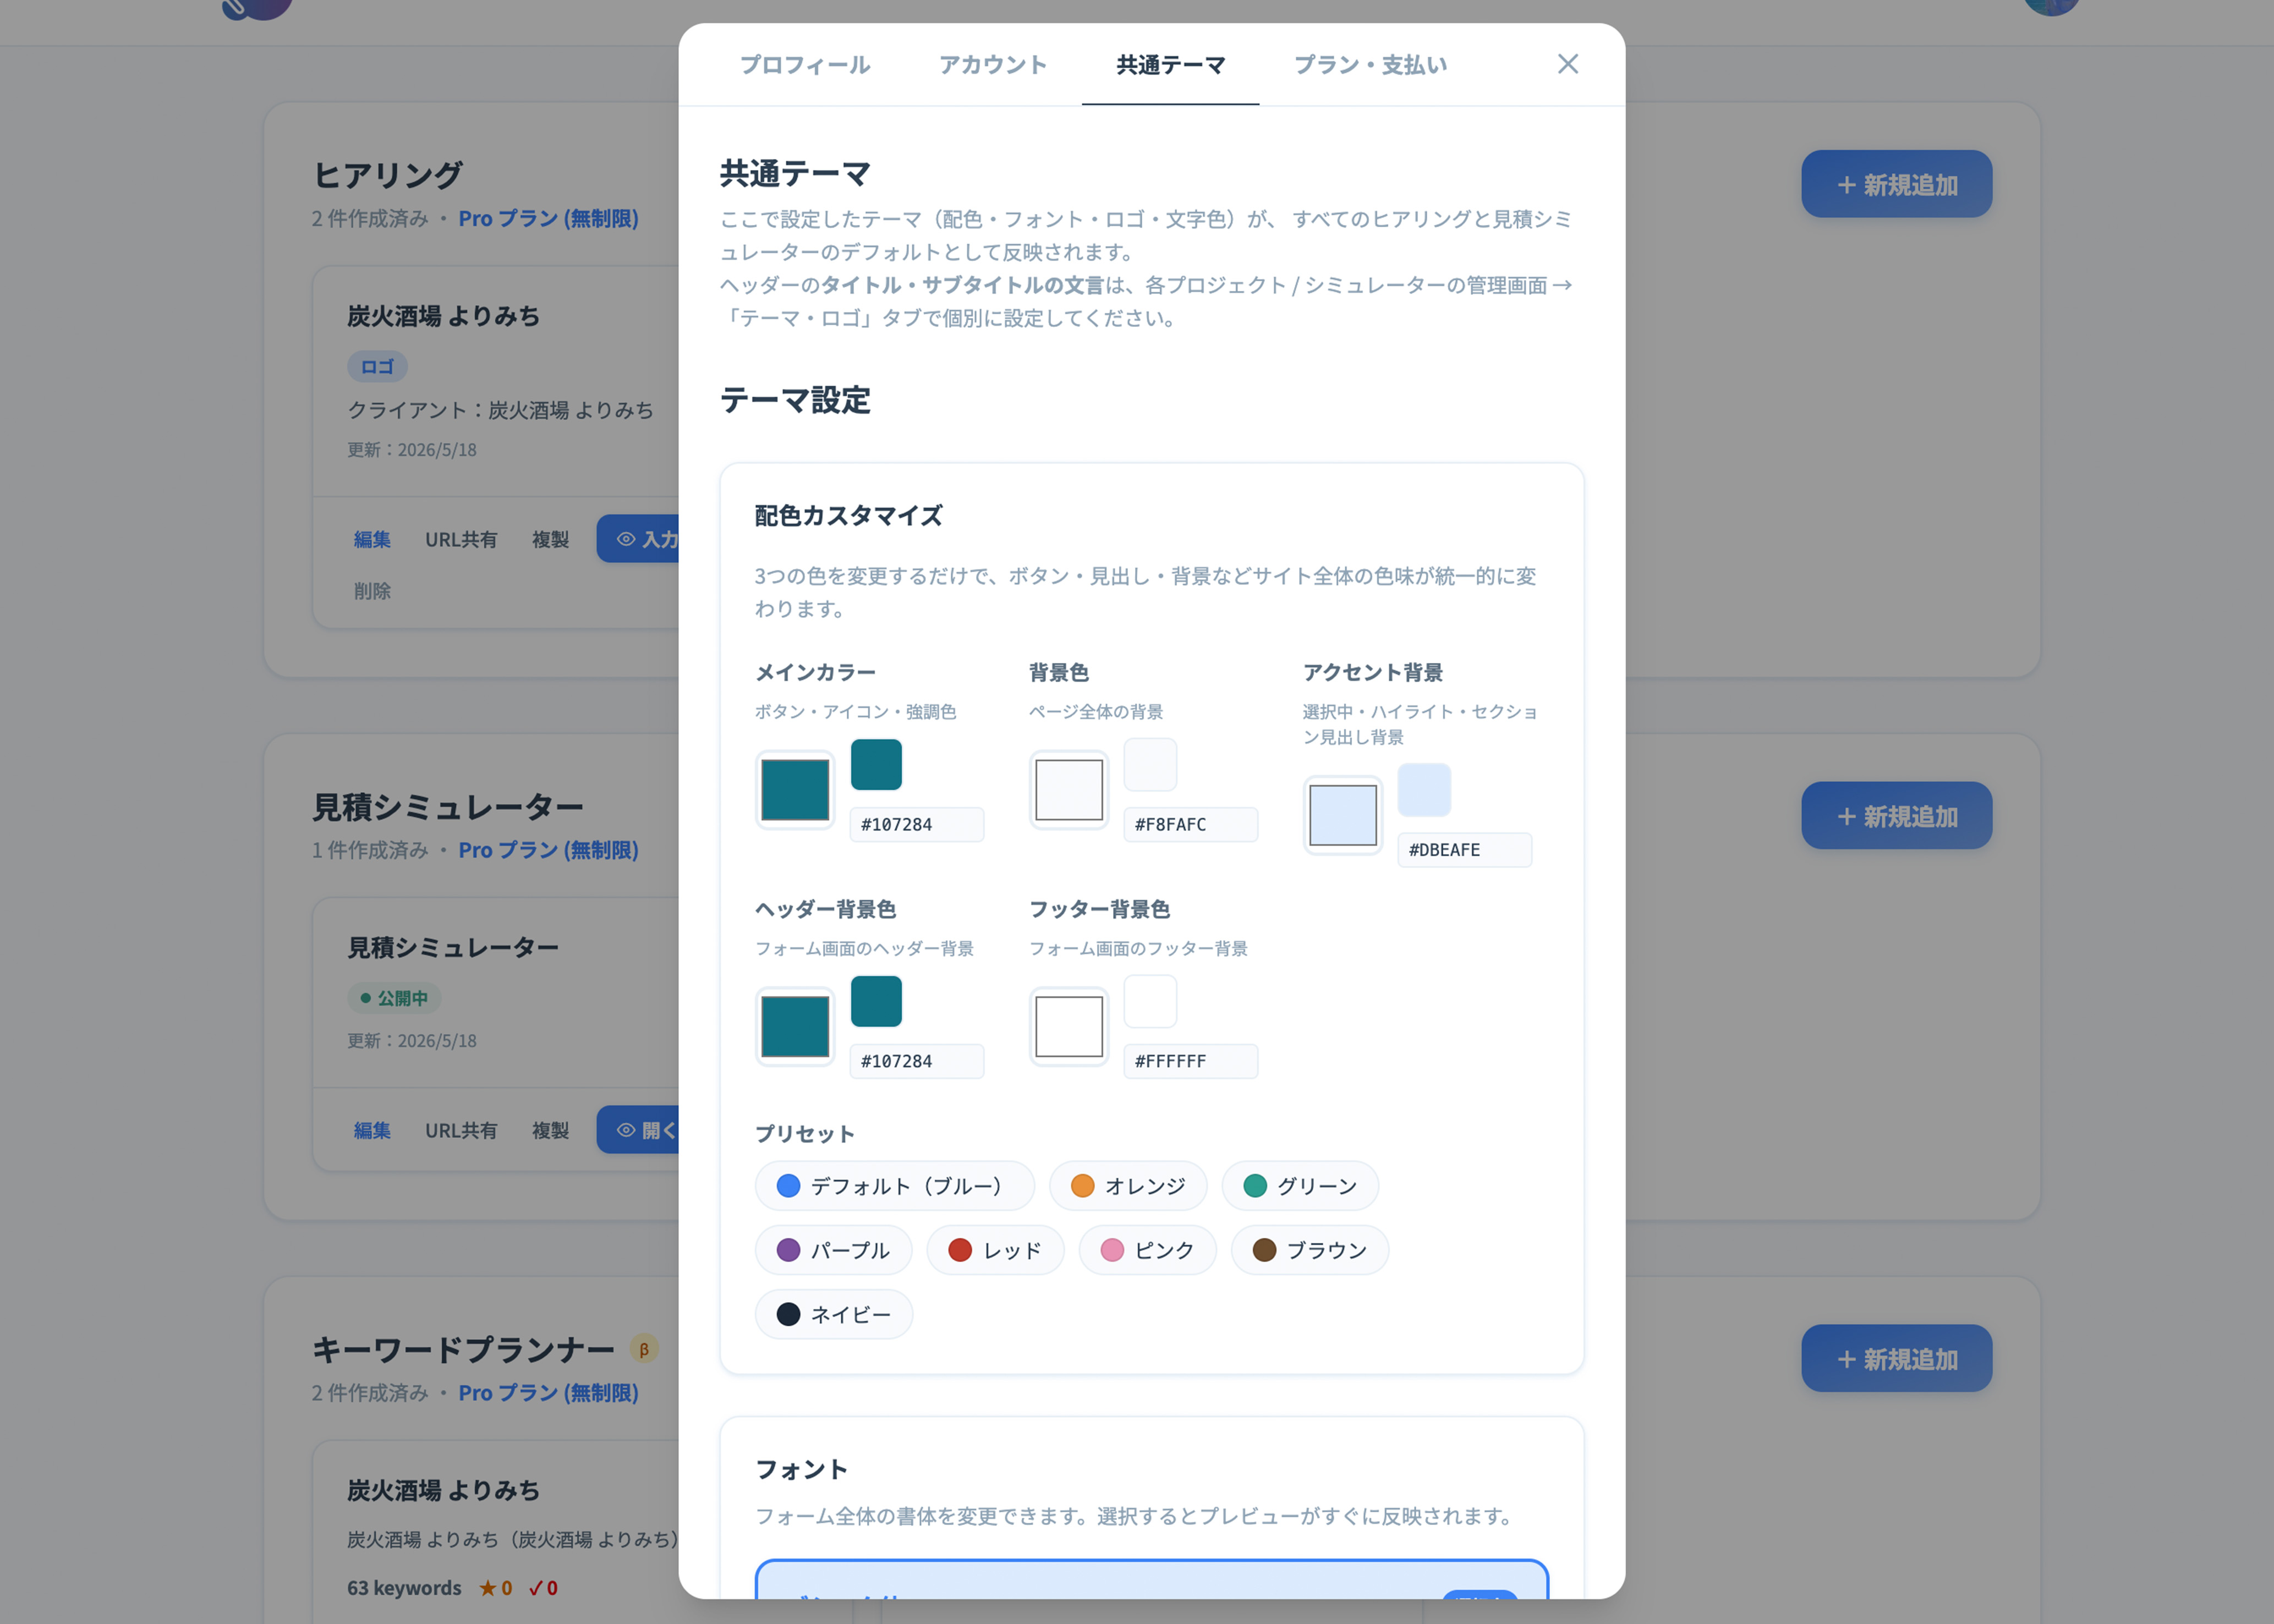Click the ロゴ badge on the hearing card
This screenshot has height=1624, width=2274.
[377, 367]
